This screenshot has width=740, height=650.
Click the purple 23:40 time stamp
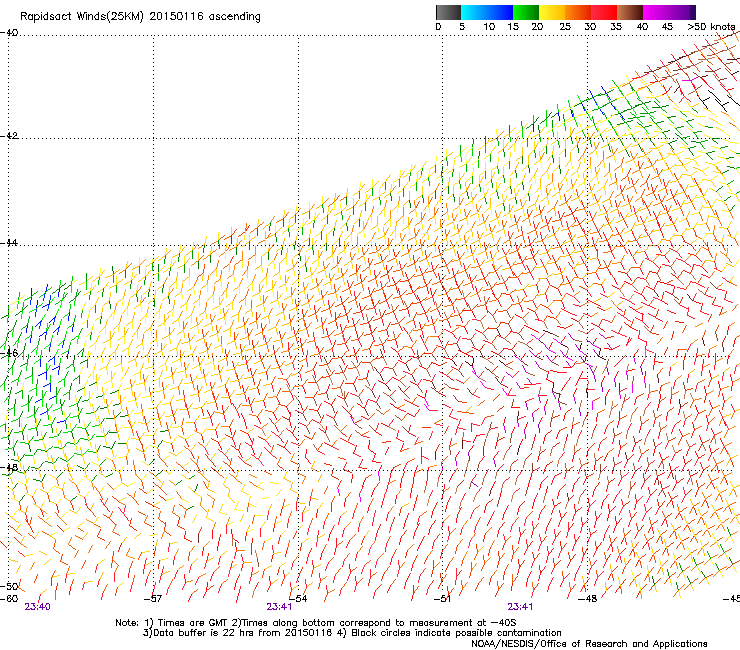coord(37,607)
